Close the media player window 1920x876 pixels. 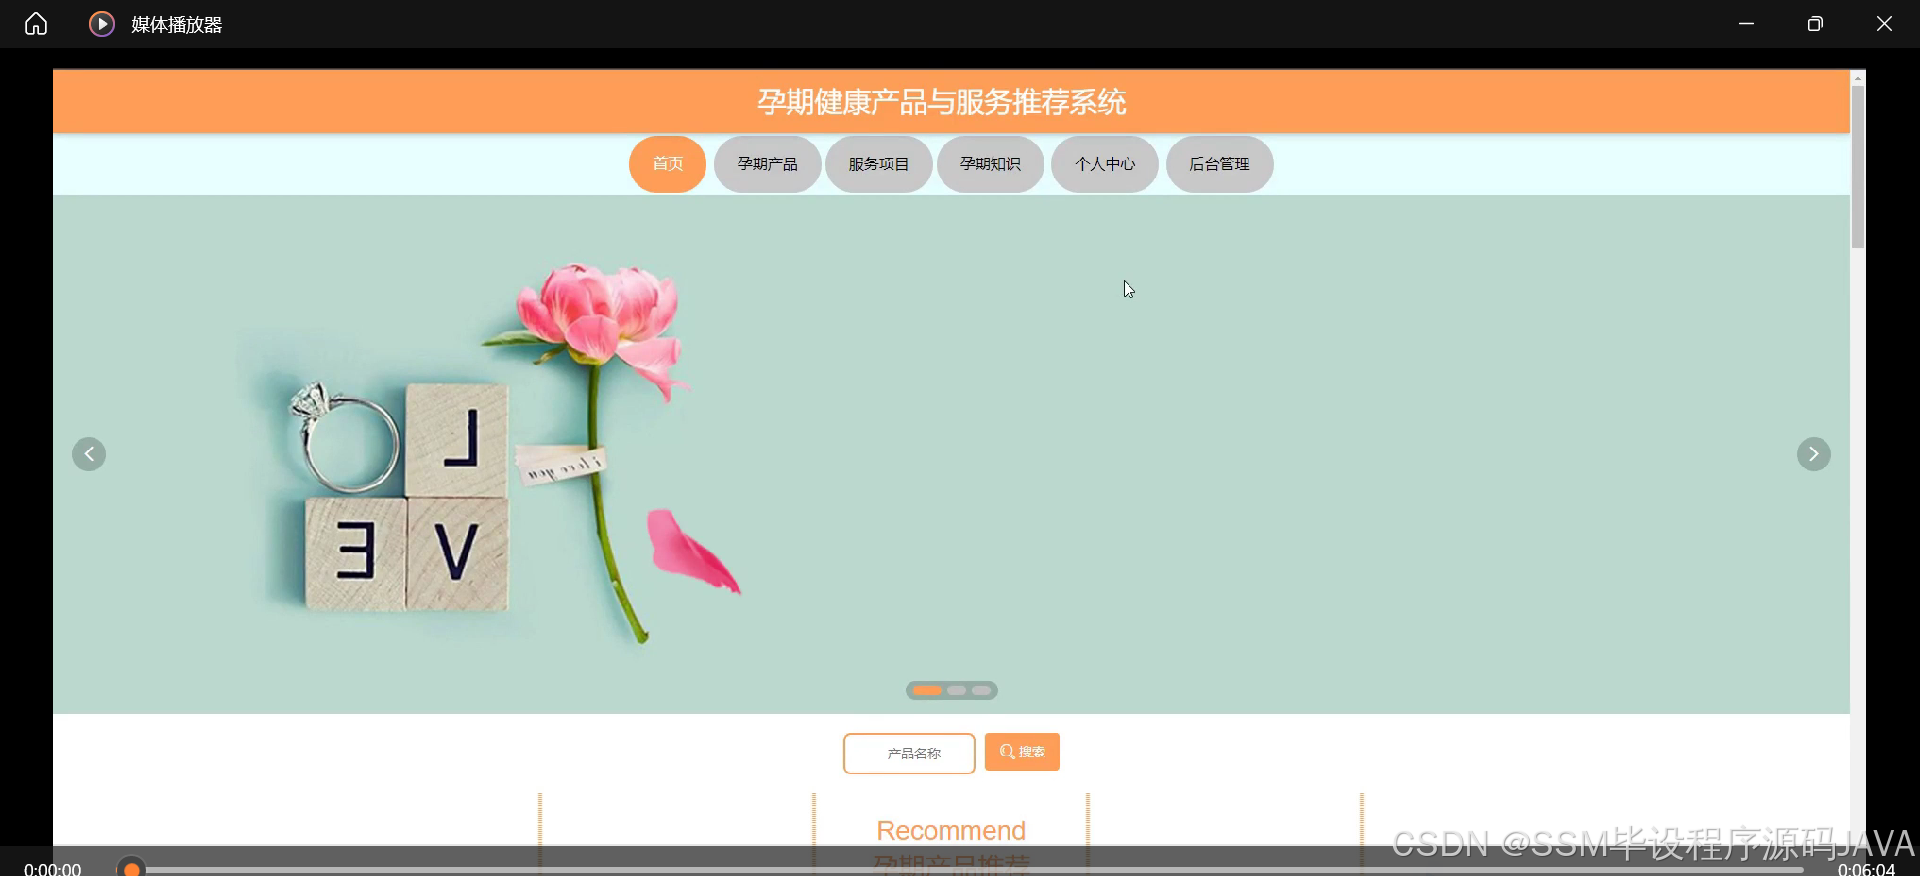[1884, 24]
